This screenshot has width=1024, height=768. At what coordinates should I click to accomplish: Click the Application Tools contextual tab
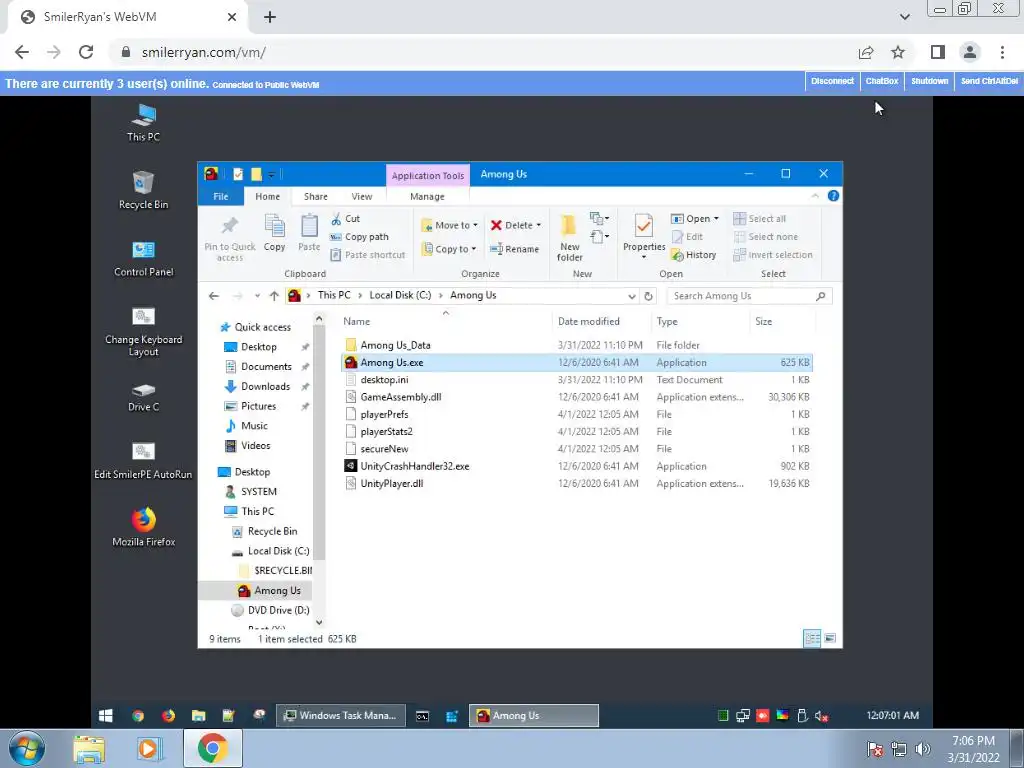click(x=428, y=175)
